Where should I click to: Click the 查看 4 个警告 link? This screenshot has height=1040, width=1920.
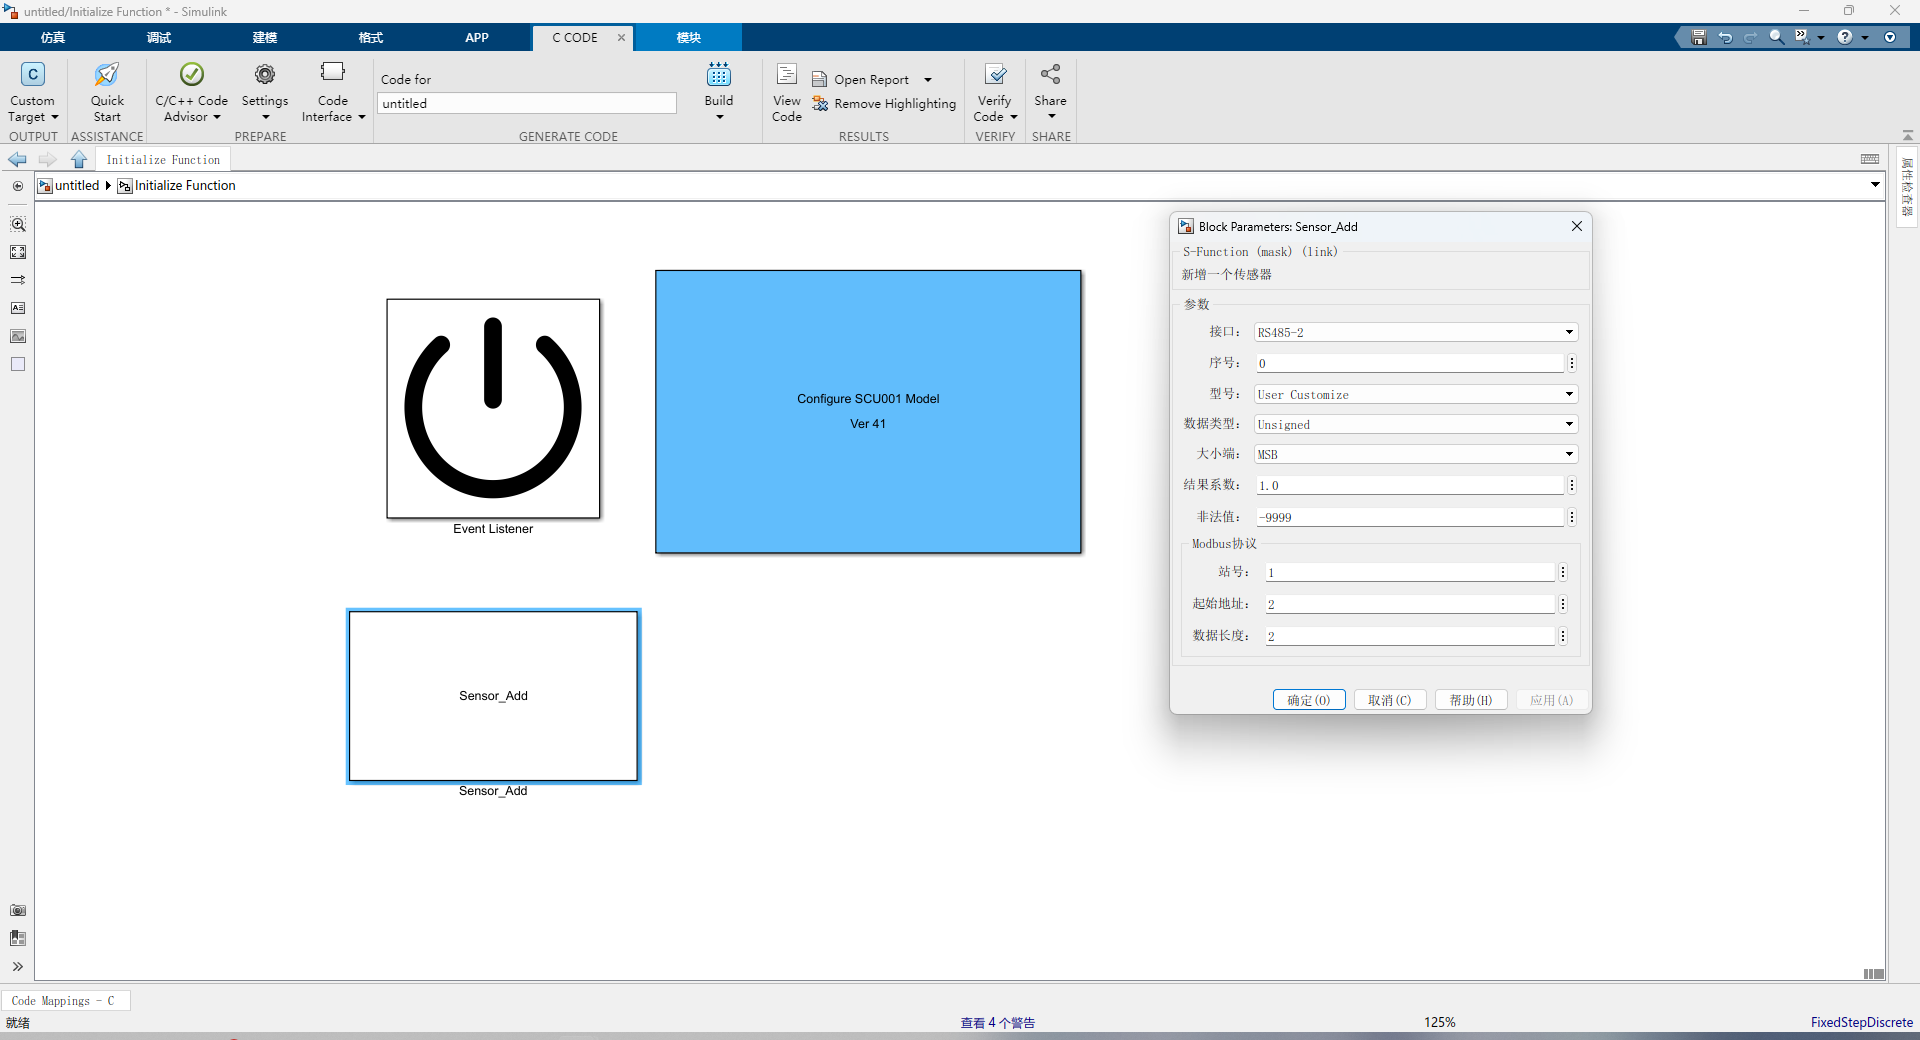[997, 1022]
